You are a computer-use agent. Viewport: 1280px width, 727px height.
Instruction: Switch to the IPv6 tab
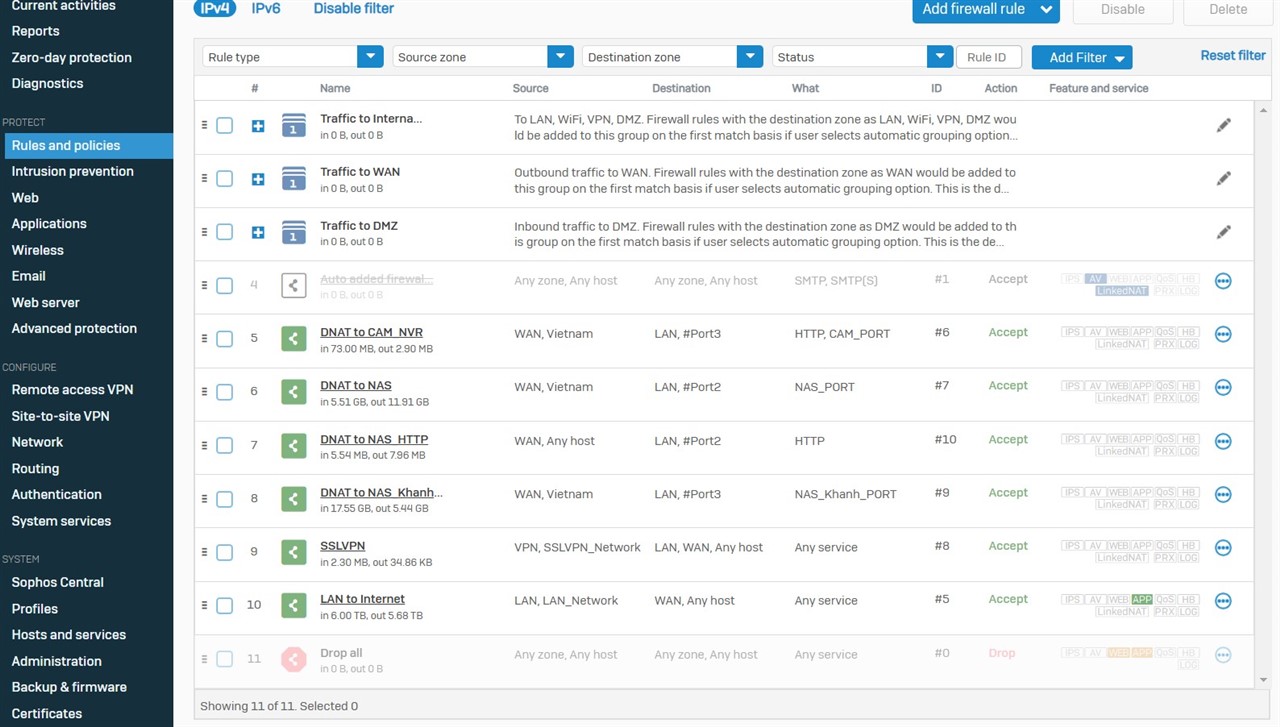[266, 9]
